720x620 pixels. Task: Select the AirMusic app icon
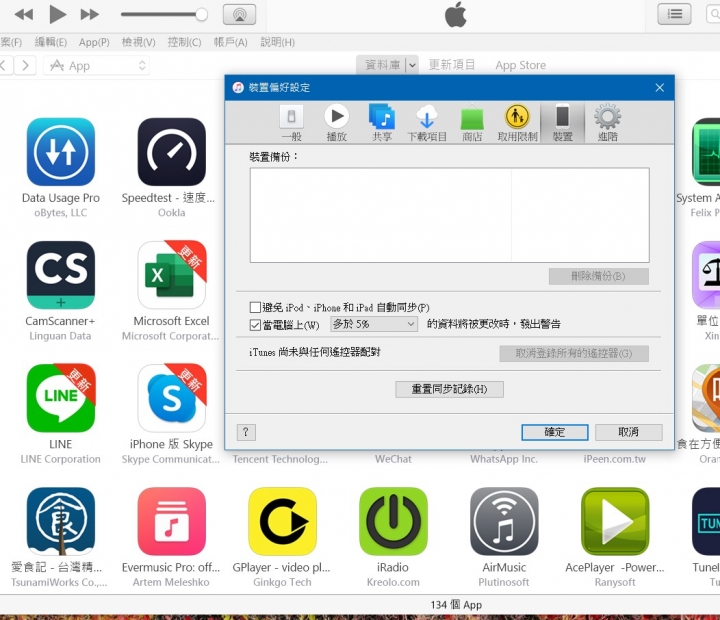click(x=504, y=521)
